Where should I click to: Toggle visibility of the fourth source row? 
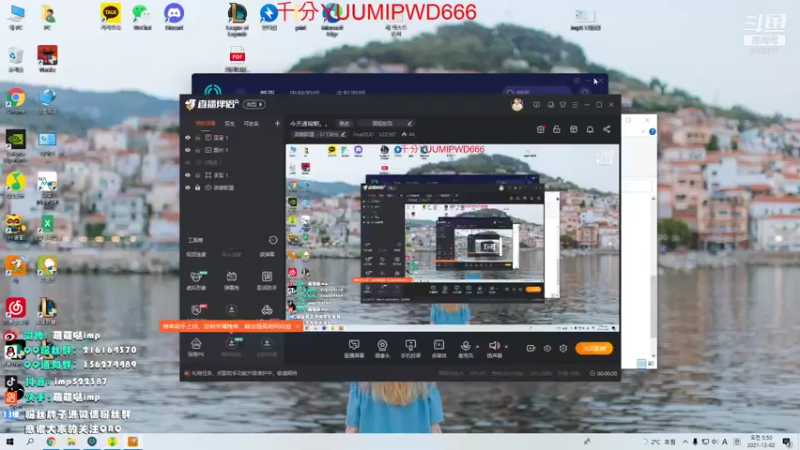pos(188,175)
